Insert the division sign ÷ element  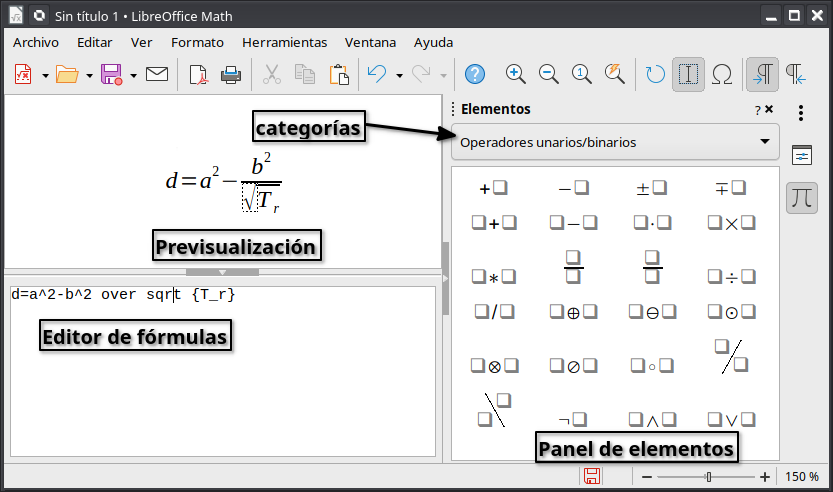(x=732, y=277)
